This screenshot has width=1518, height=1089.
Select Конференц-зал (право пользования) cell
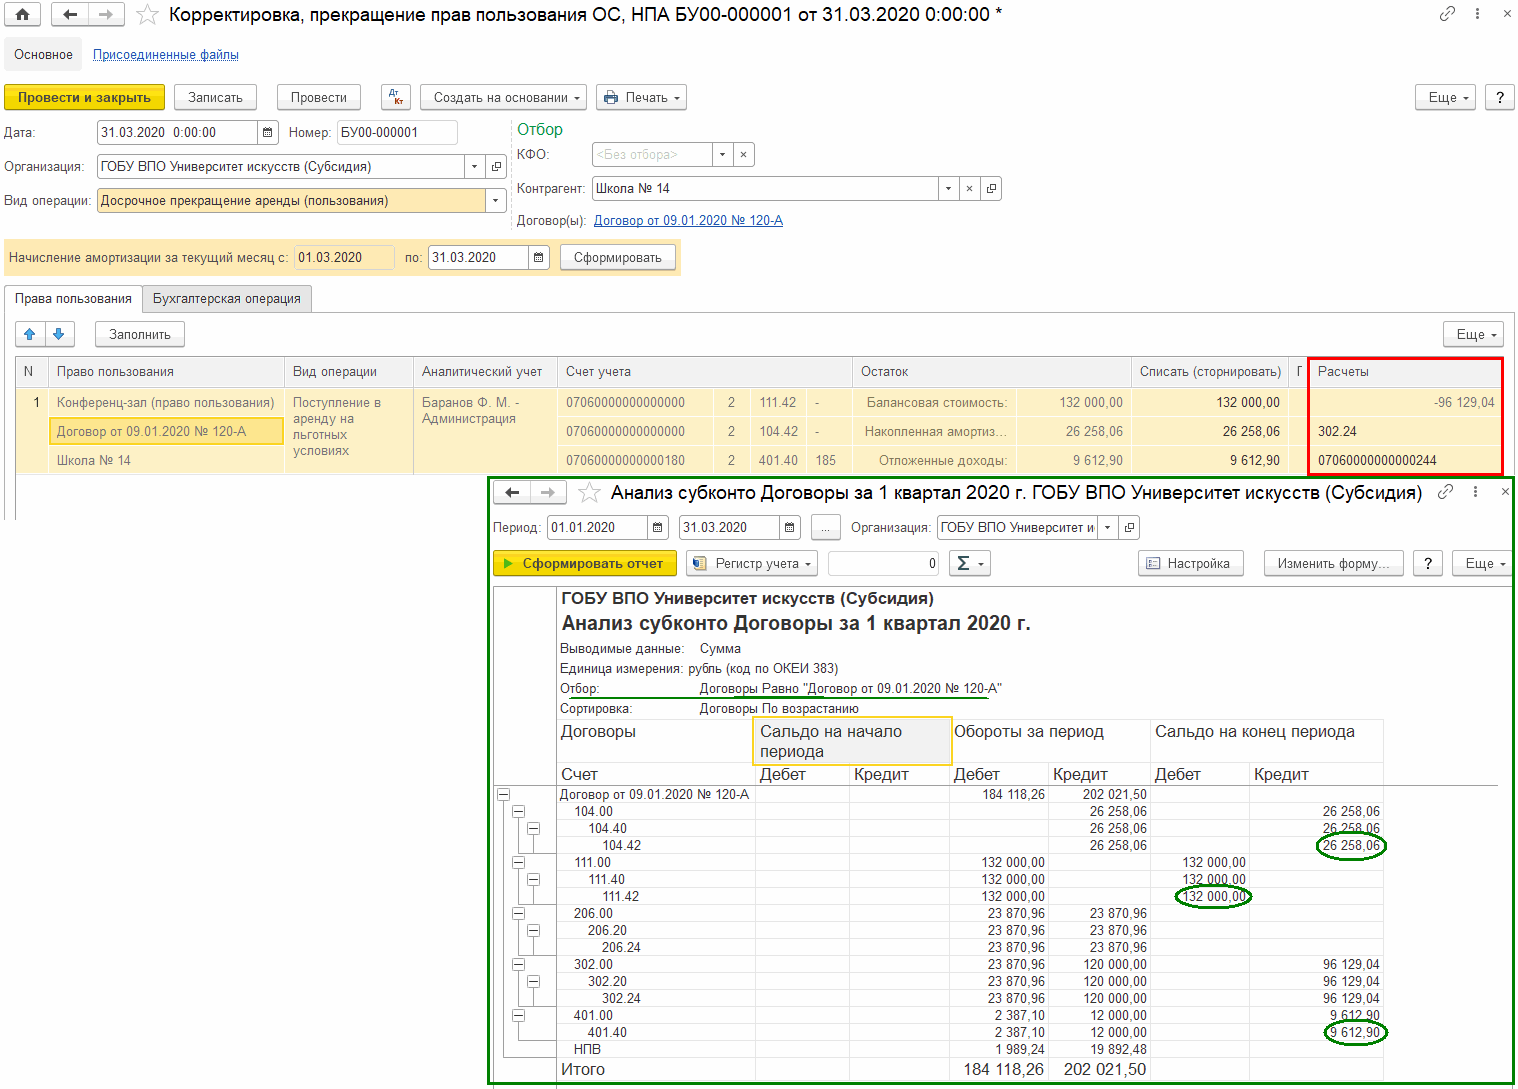tap(166, 402)
